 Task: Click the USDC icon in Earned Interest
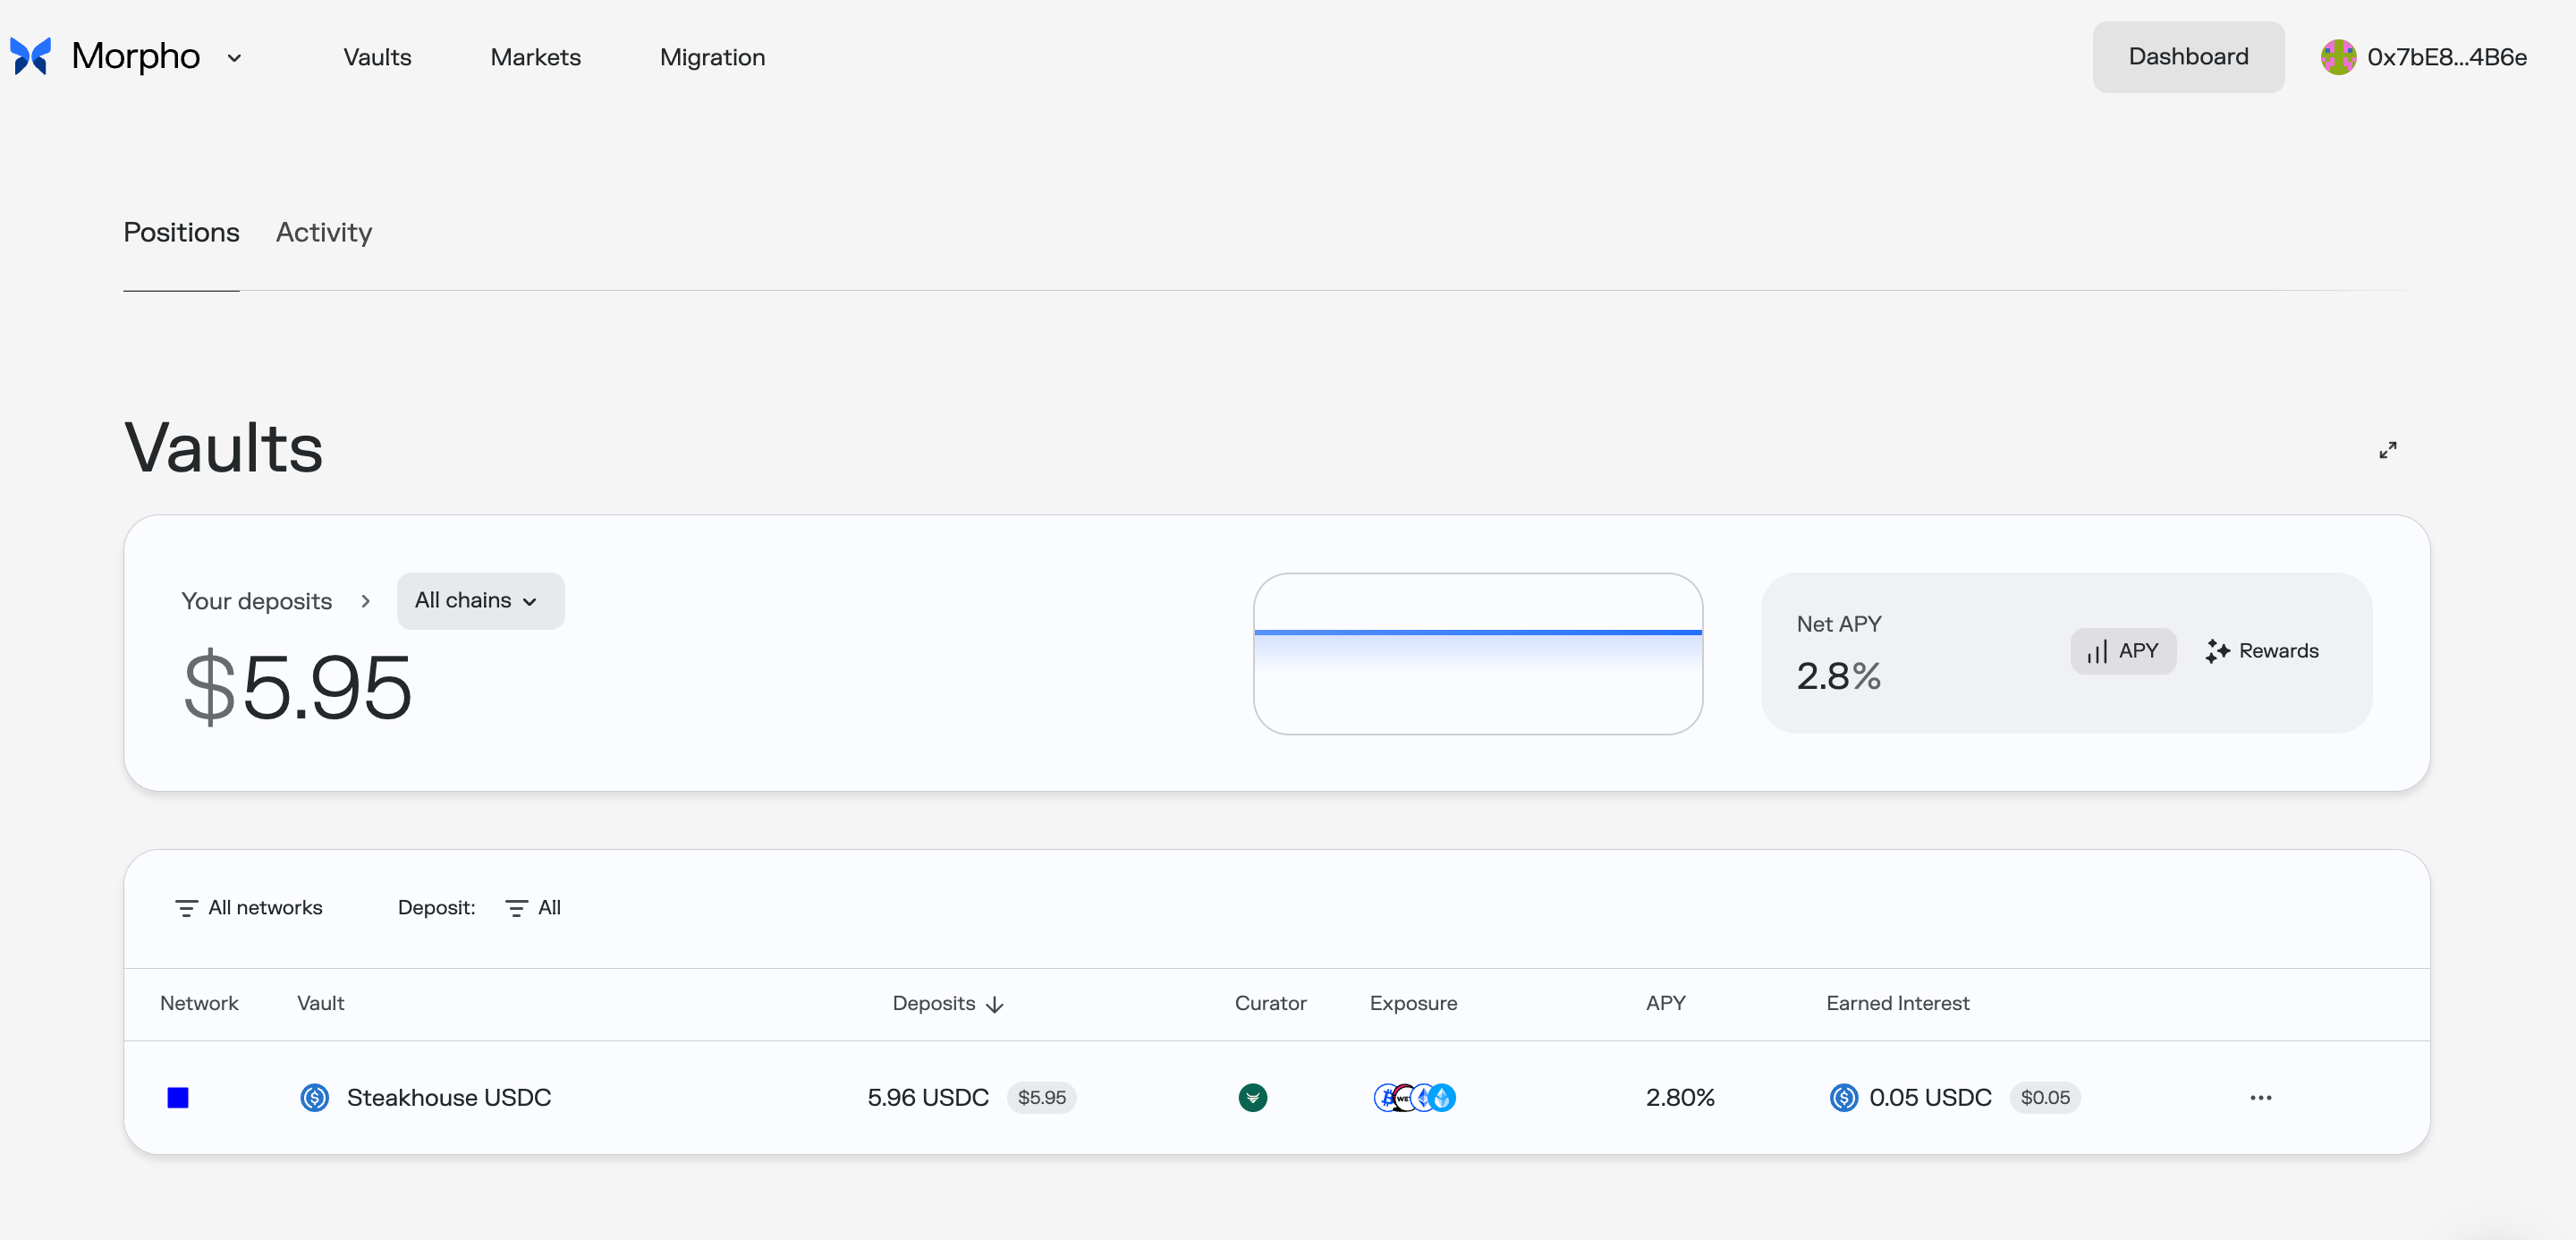1843,1098
